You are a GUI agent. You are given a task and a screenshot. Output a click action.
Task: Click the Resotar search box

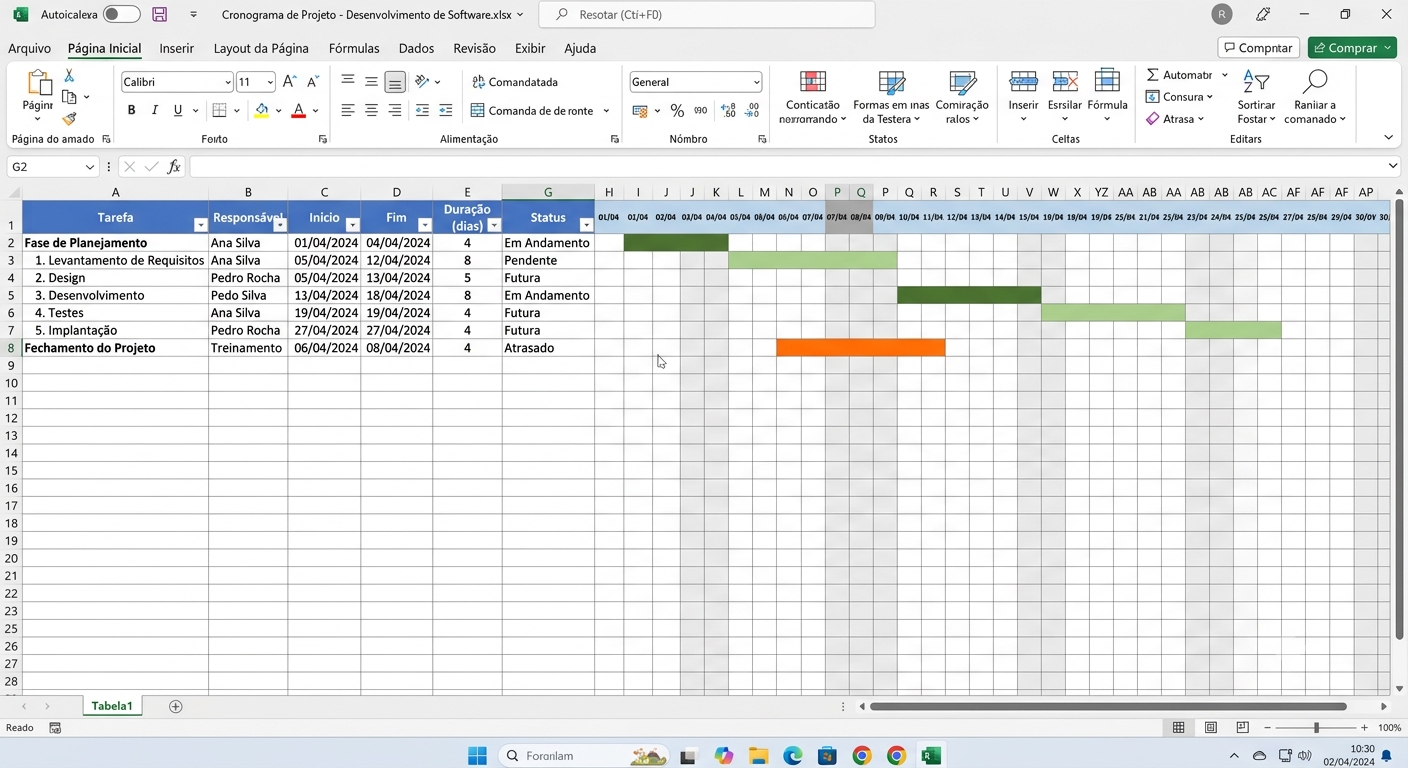(706, 15)
